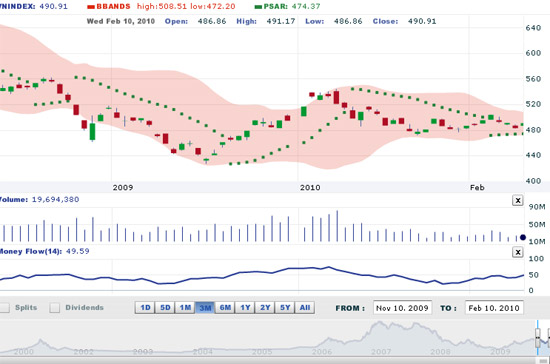Click the latest volume dot marker
This screenshot has width=550, height=364.
pyautogui.click(x=523, y=237)
